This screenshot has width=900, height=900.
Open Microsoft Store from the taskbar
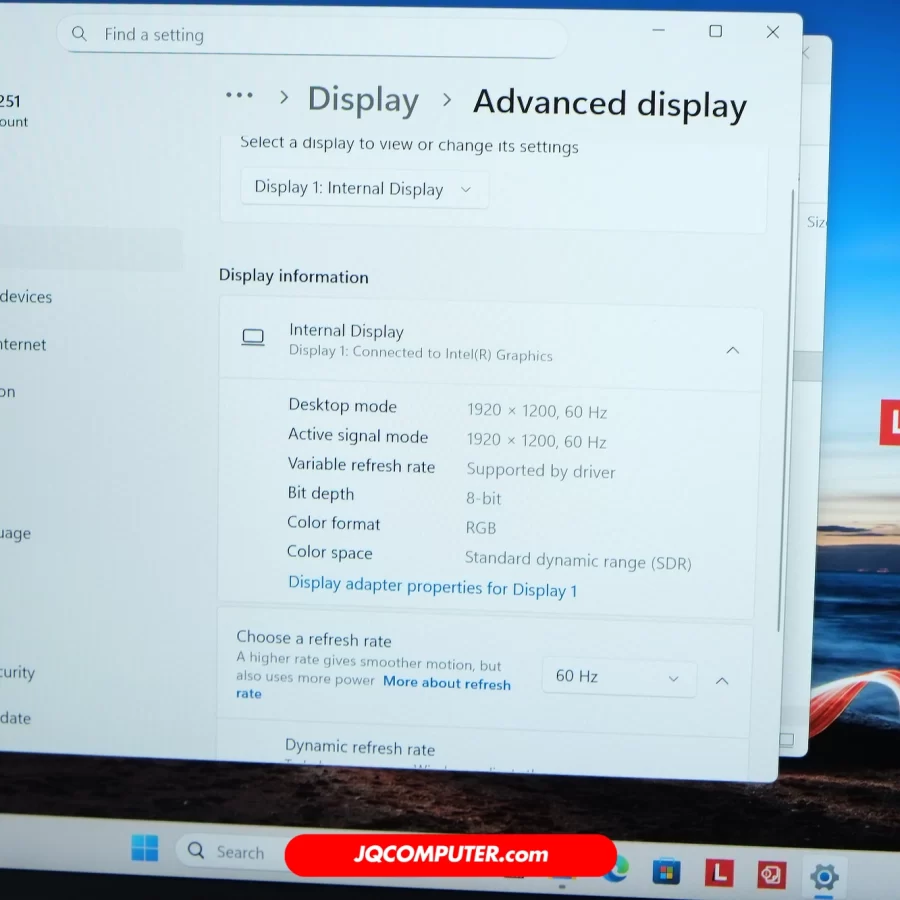[x=666, y=872]
